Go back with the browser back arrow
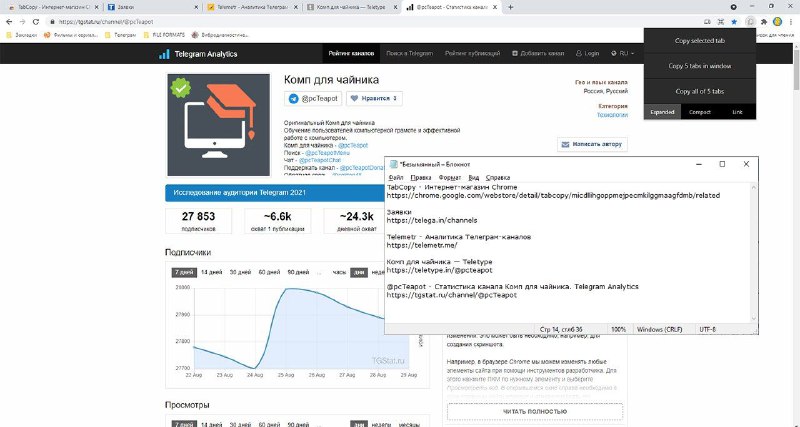800x427 pixels. pos(9,22)
